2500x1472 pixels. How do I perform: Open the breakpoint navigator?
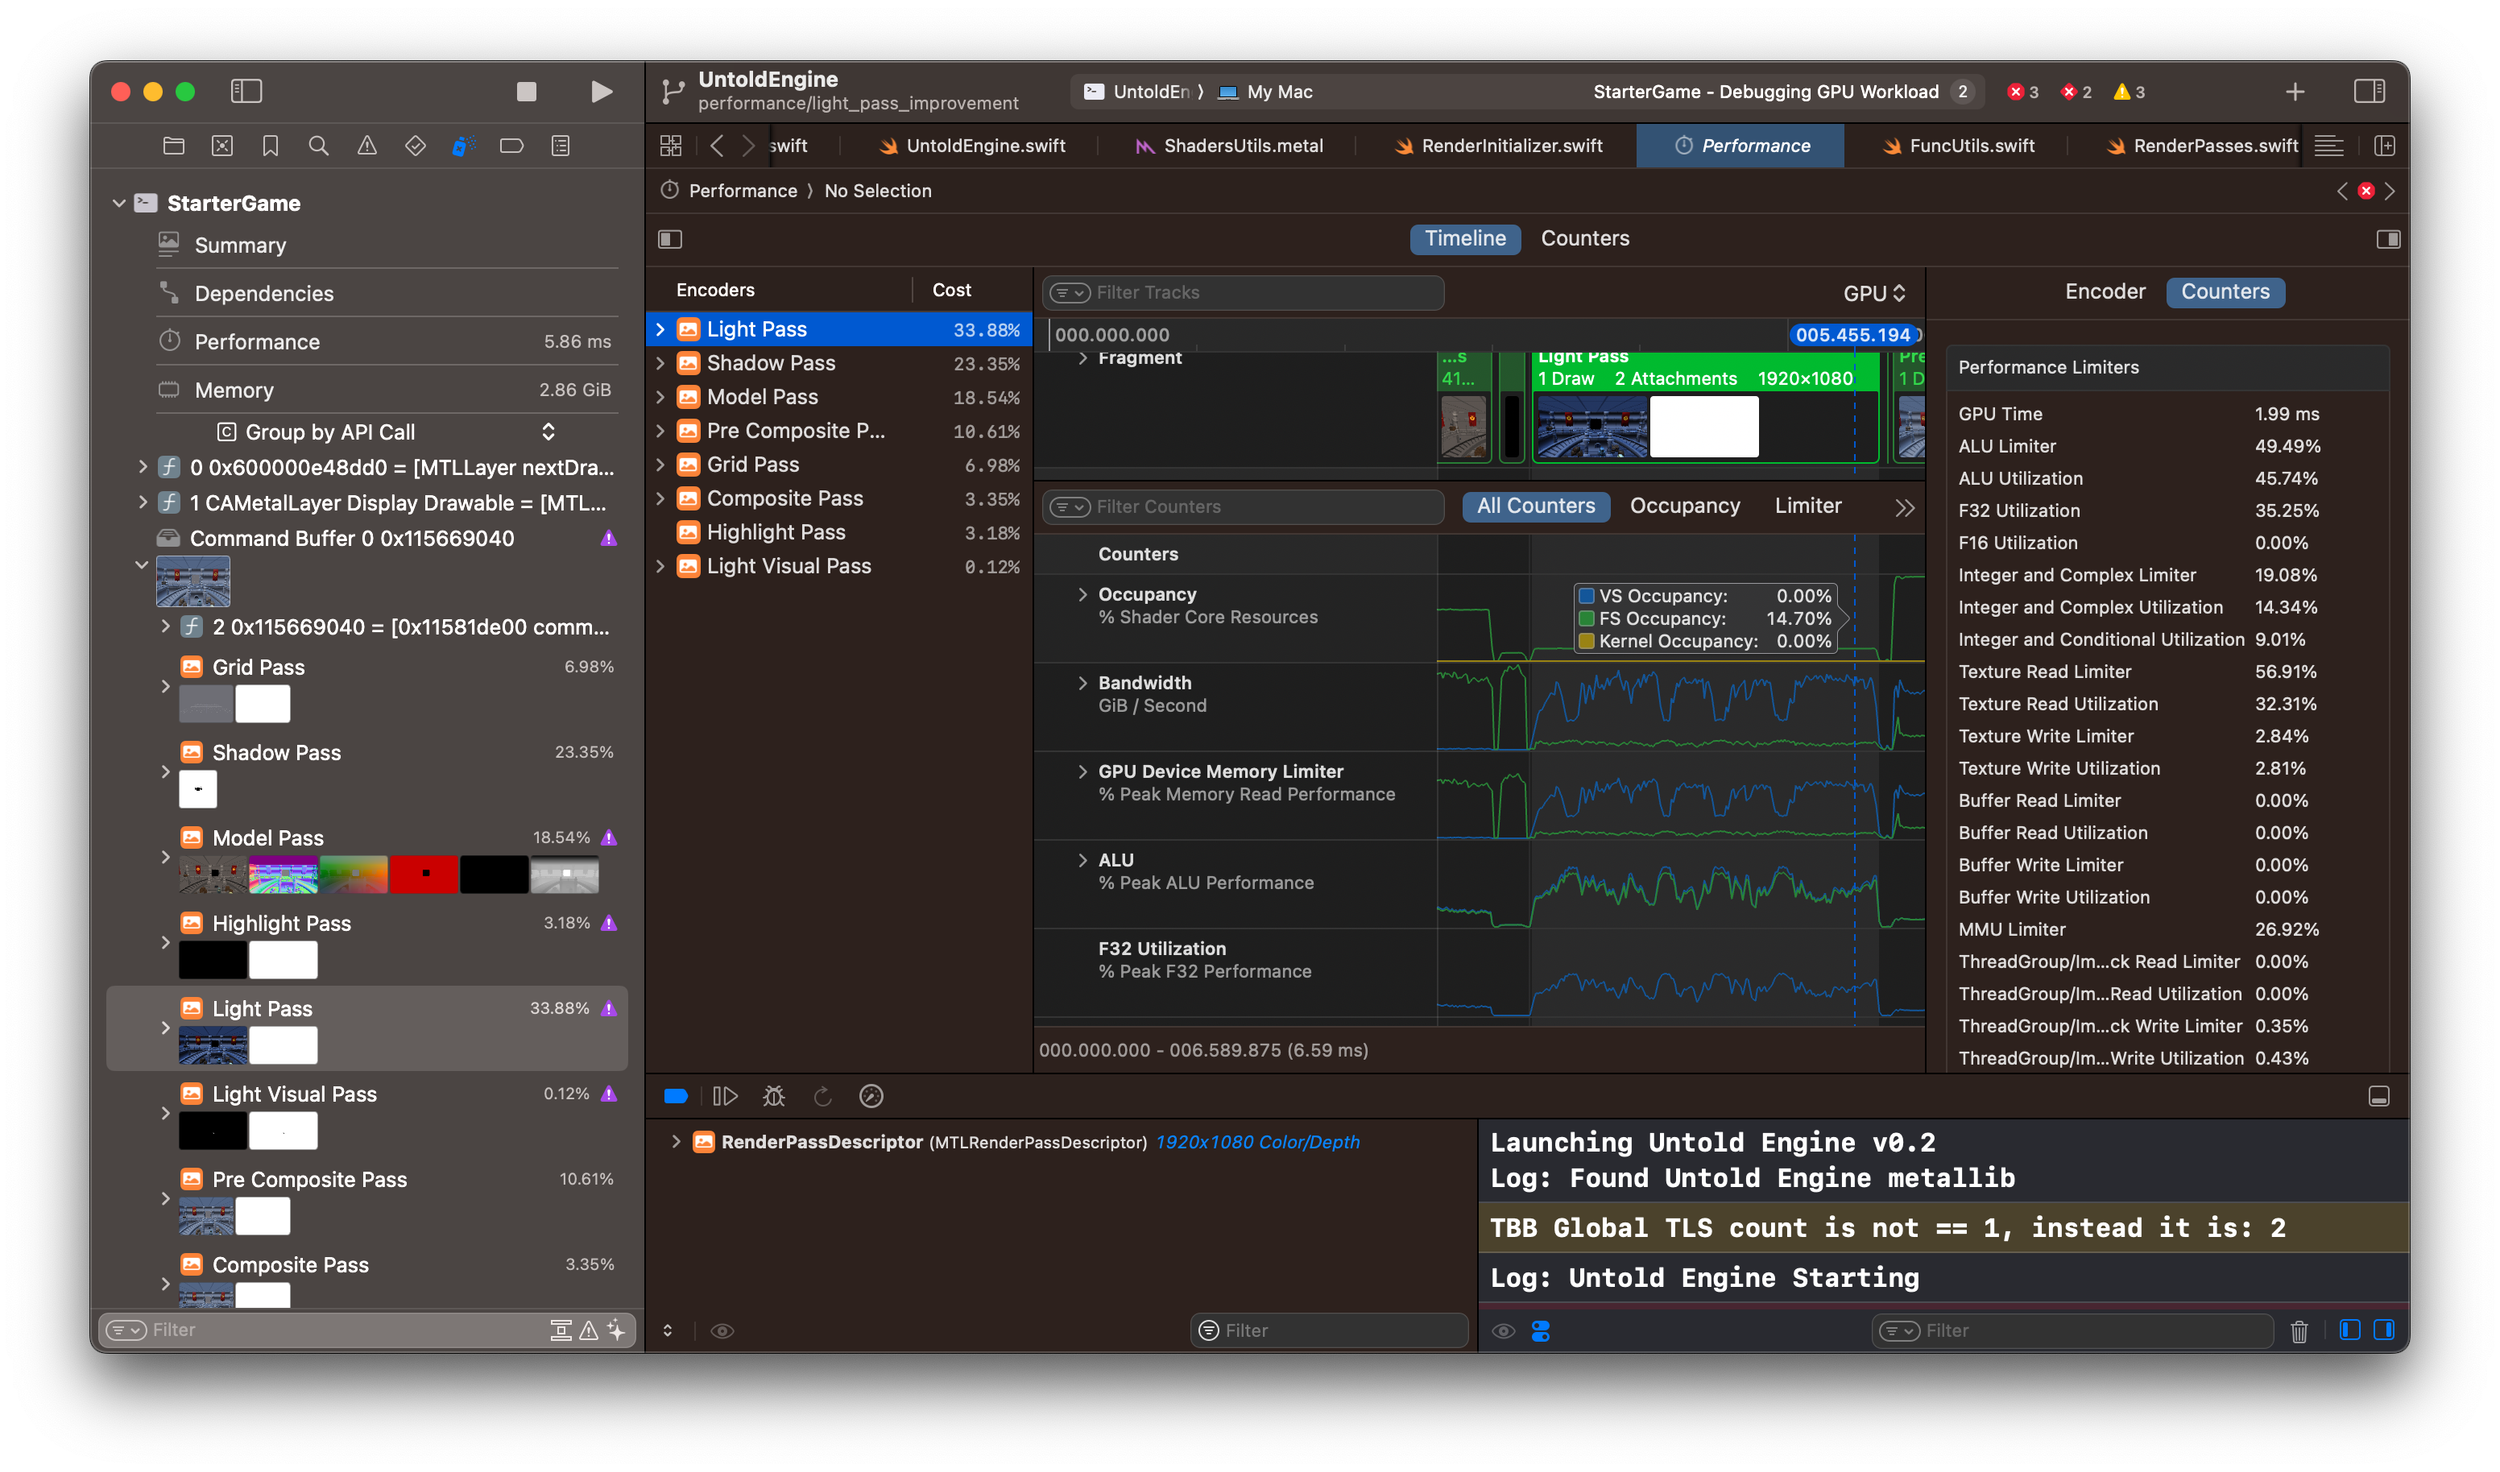coord(512,146)
